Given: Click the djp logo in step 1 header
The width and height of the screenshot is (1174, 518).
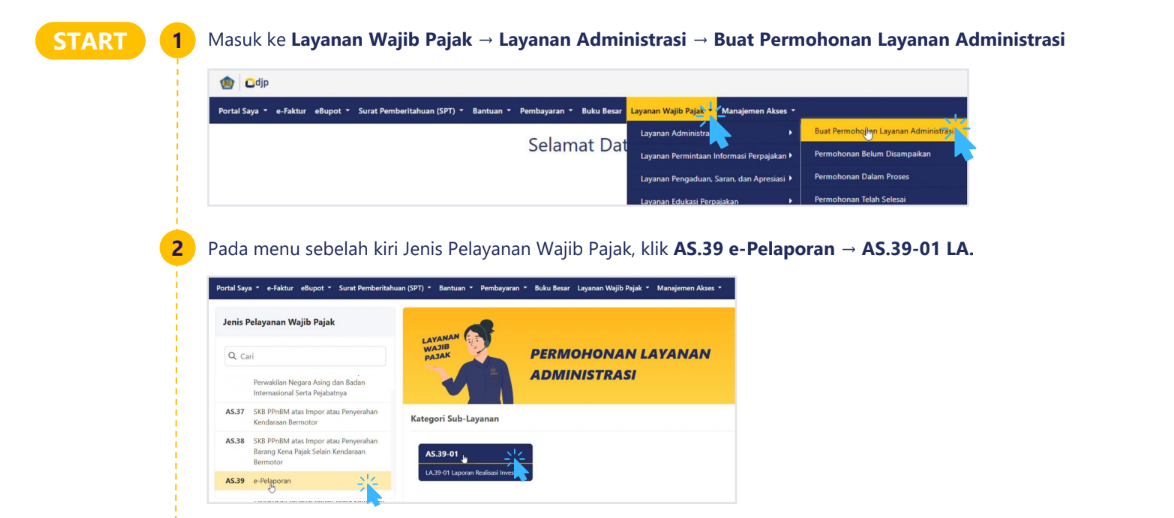Looking at the screenshot, I should point(256,83).
